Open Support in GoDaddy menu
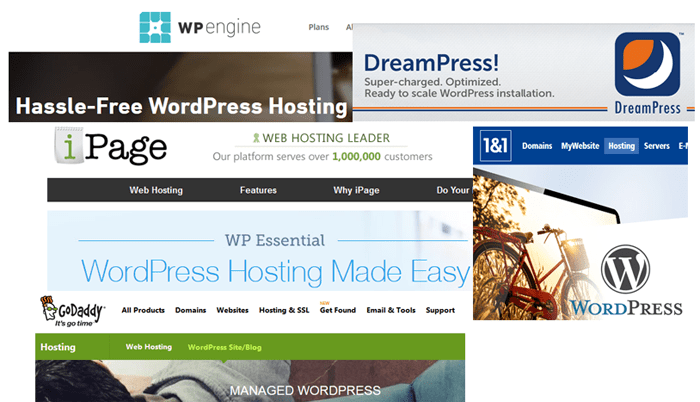This screenshot has height=402, width=700. point(440,310)
